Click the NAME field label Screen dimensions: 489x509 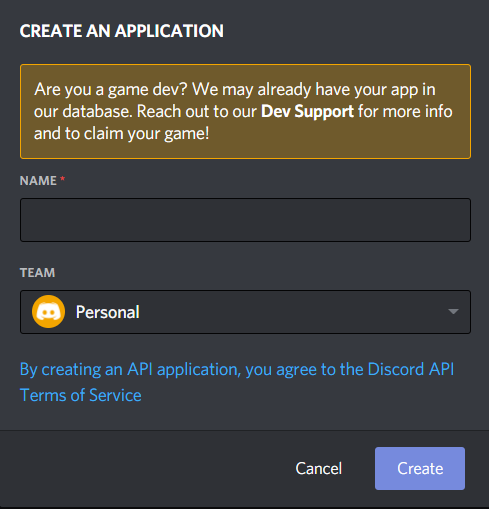(x=38, y=181)
